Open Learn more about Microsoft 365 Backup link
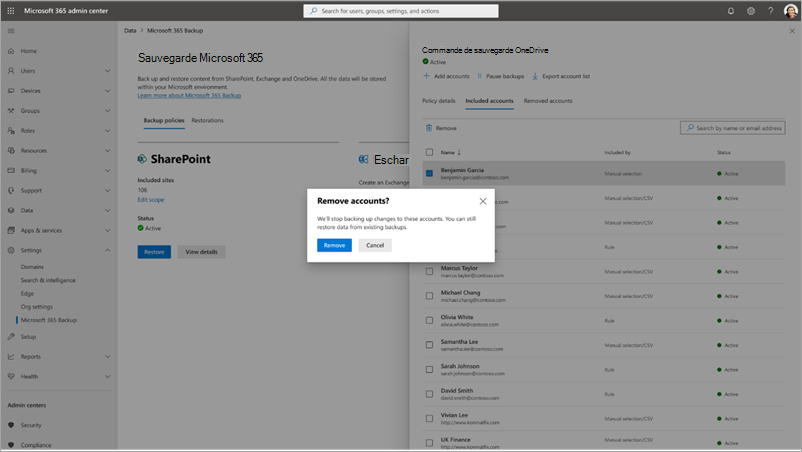 tap(189, 96)
